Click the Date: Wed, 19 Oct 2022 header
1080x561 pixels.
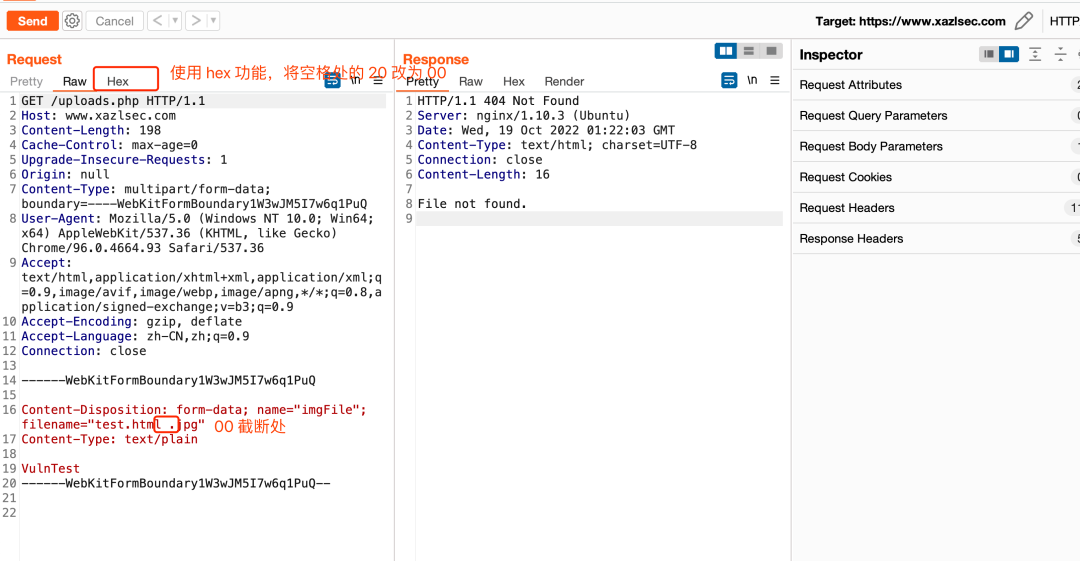[x=546, y=130]
